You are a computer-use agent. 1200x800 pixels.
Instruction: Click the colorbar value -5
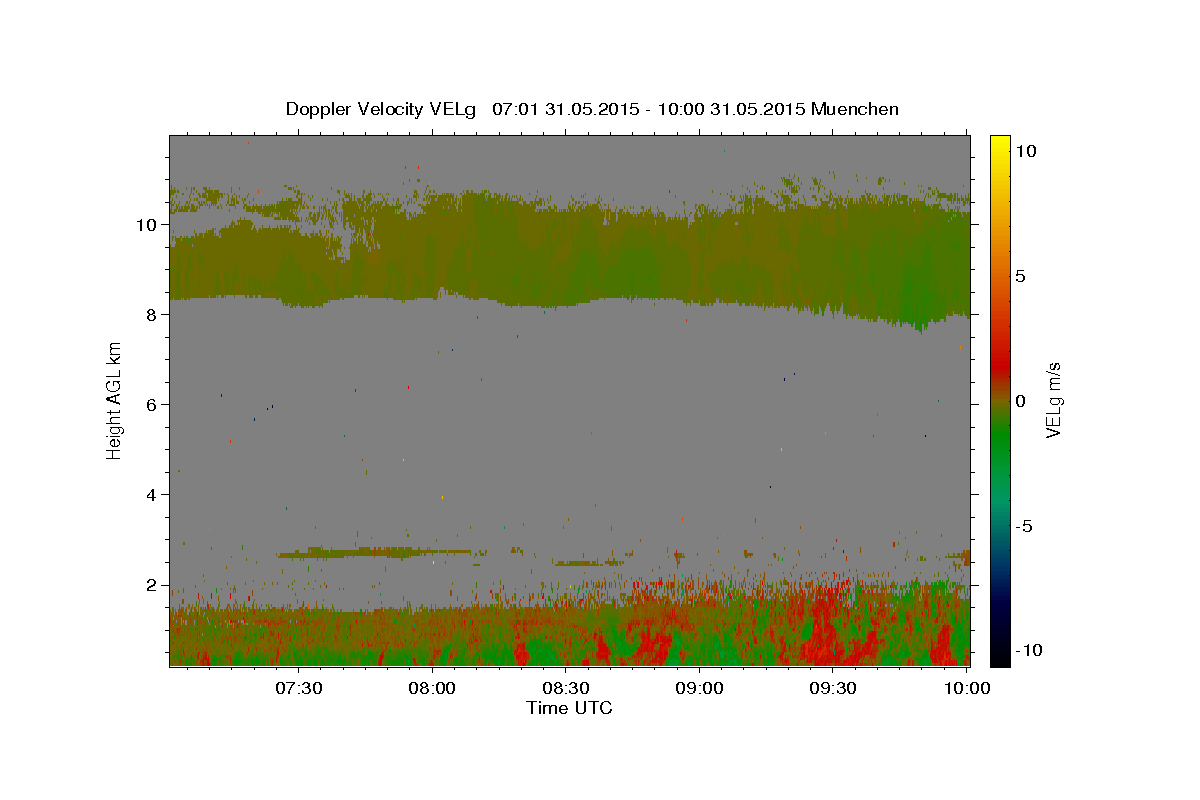(1025, 527)
